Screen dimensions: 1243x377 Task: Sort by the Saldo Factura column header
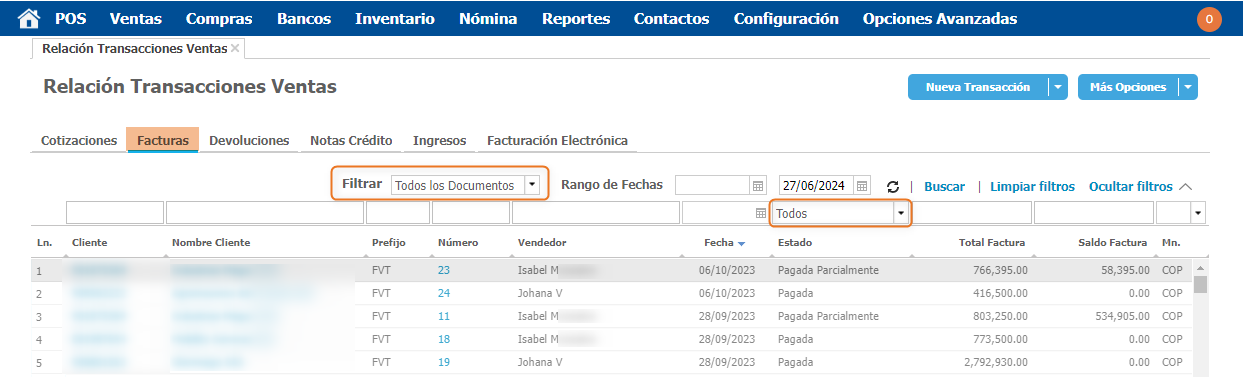(x=1112, y=243)
